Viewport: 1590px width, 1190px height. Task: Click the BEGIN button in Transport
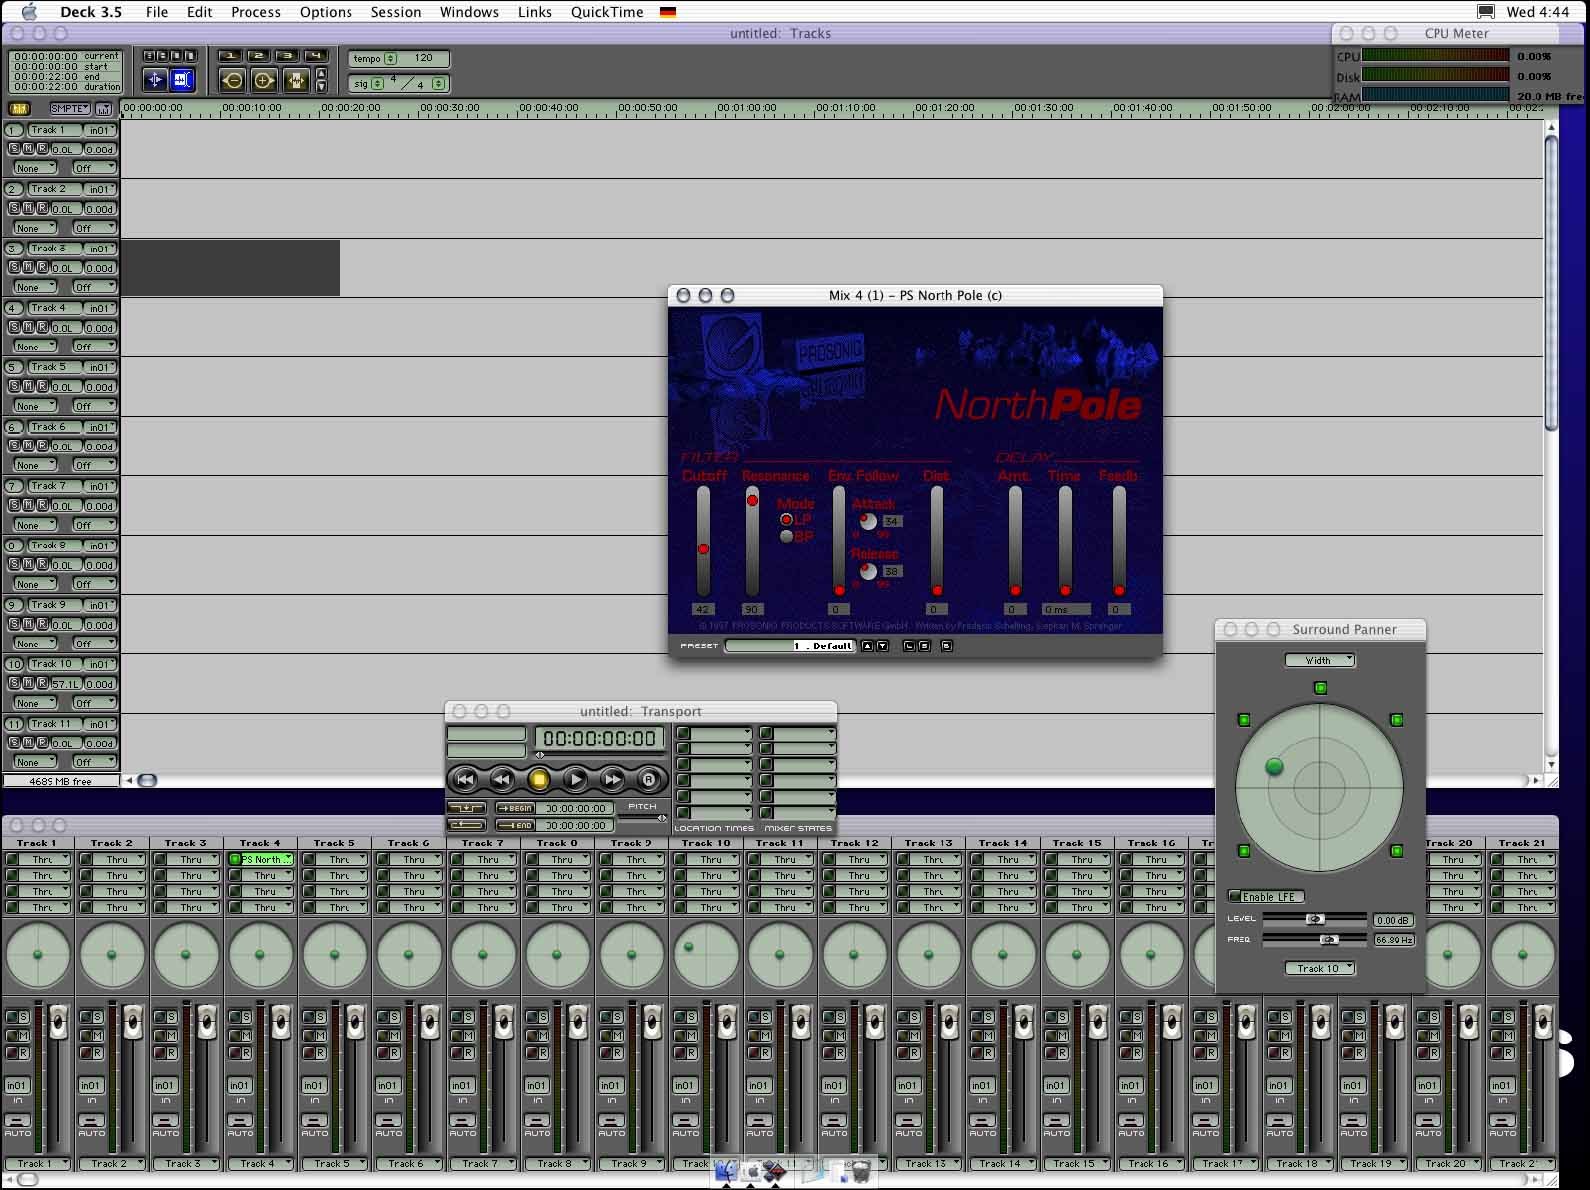click(x=514, y=808)
